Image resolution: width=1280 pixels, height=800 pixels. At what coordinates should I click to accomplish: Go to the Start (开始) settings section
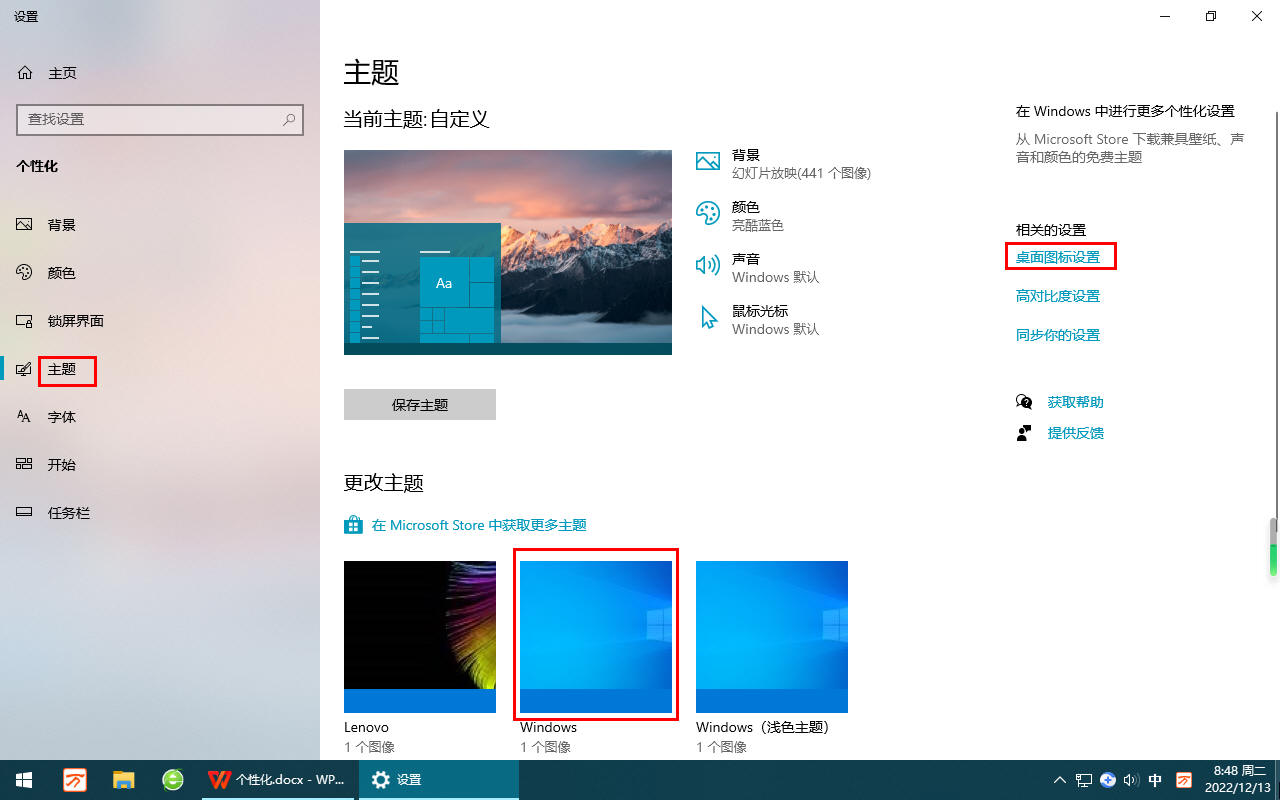[62, 465]
